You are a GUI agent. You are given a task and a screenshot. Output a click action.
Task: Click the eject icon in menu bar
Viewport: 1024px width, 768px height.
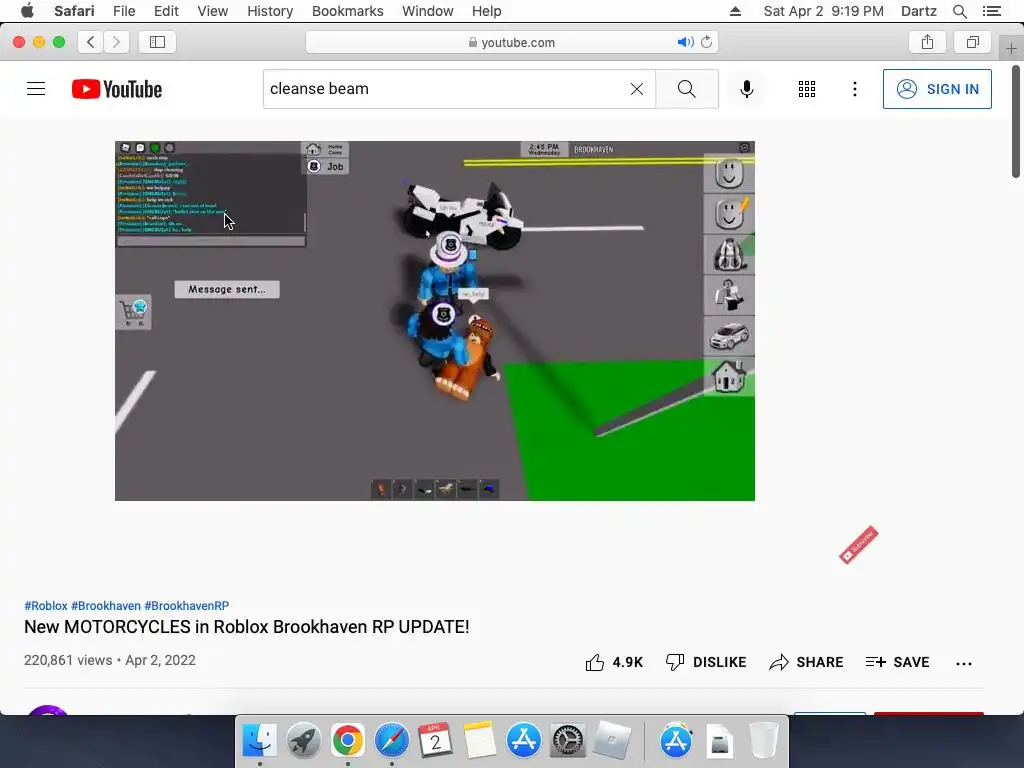(x=735, y=11)
